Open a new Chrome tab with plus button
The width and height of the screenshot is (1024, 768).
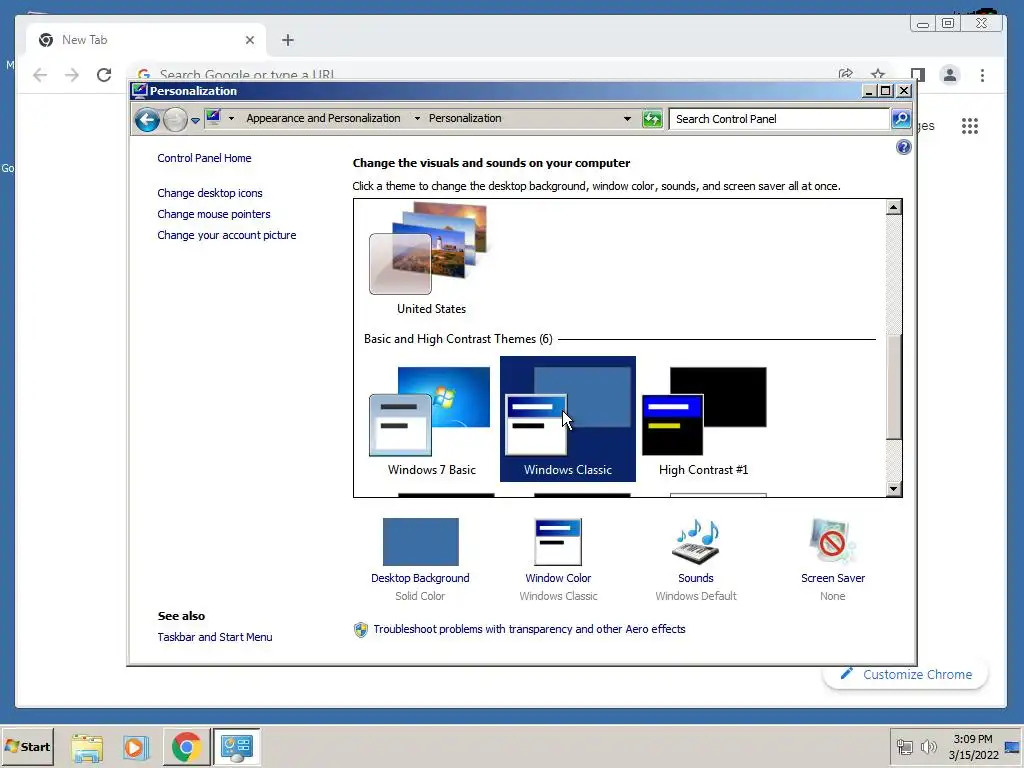[x=287, y=40]
